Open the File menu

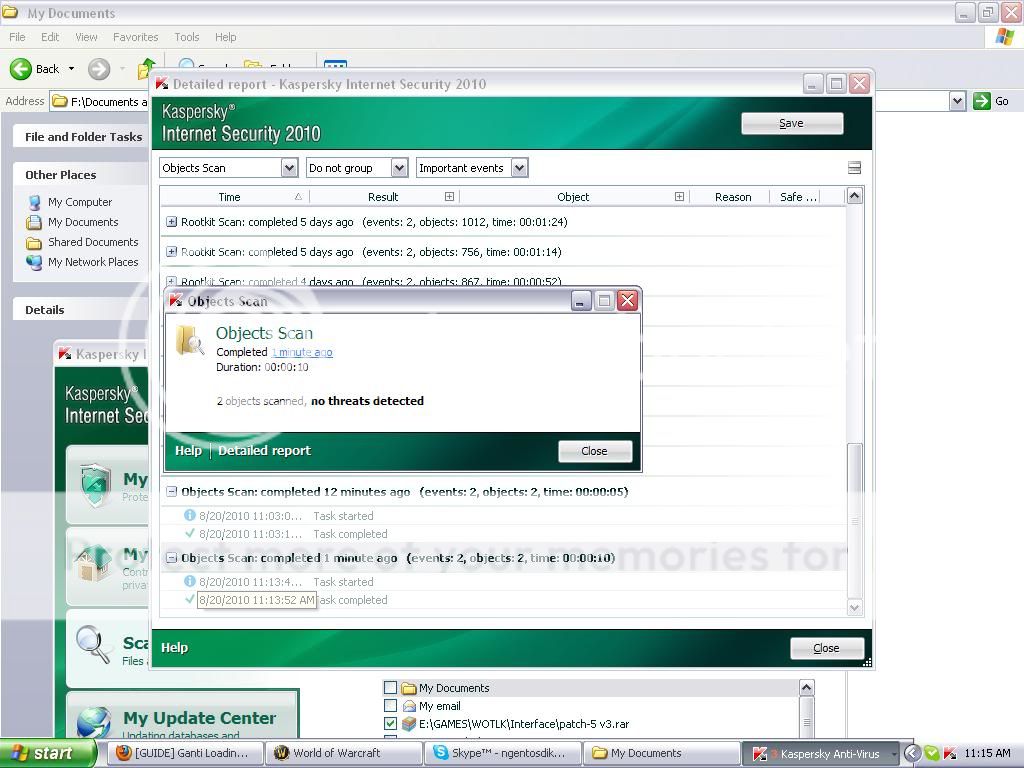(18, 37)
